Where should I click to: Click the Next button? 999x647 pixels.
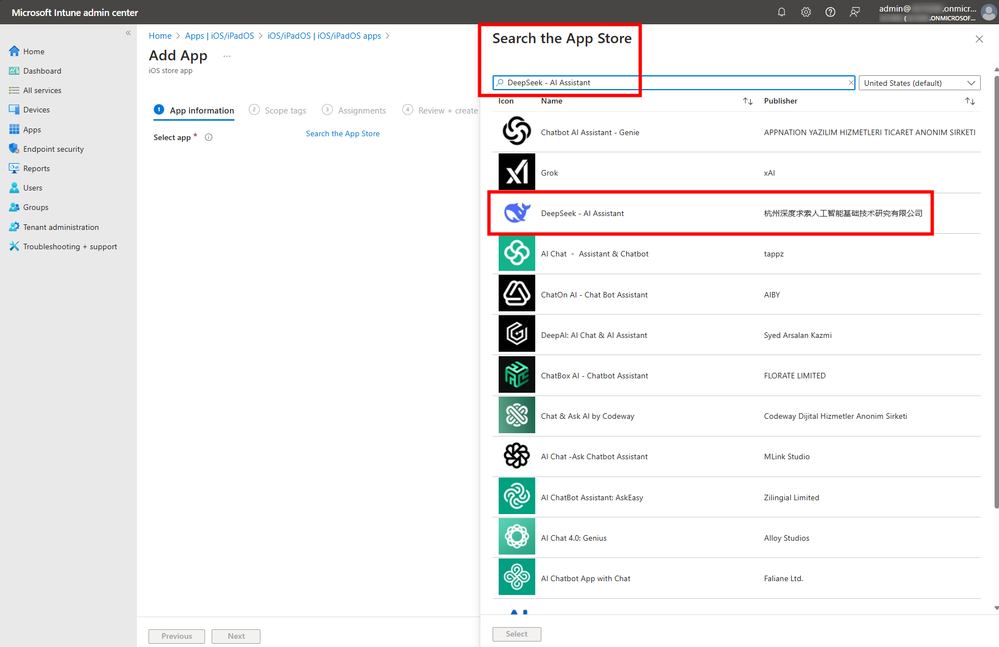(x=236, y=636)
